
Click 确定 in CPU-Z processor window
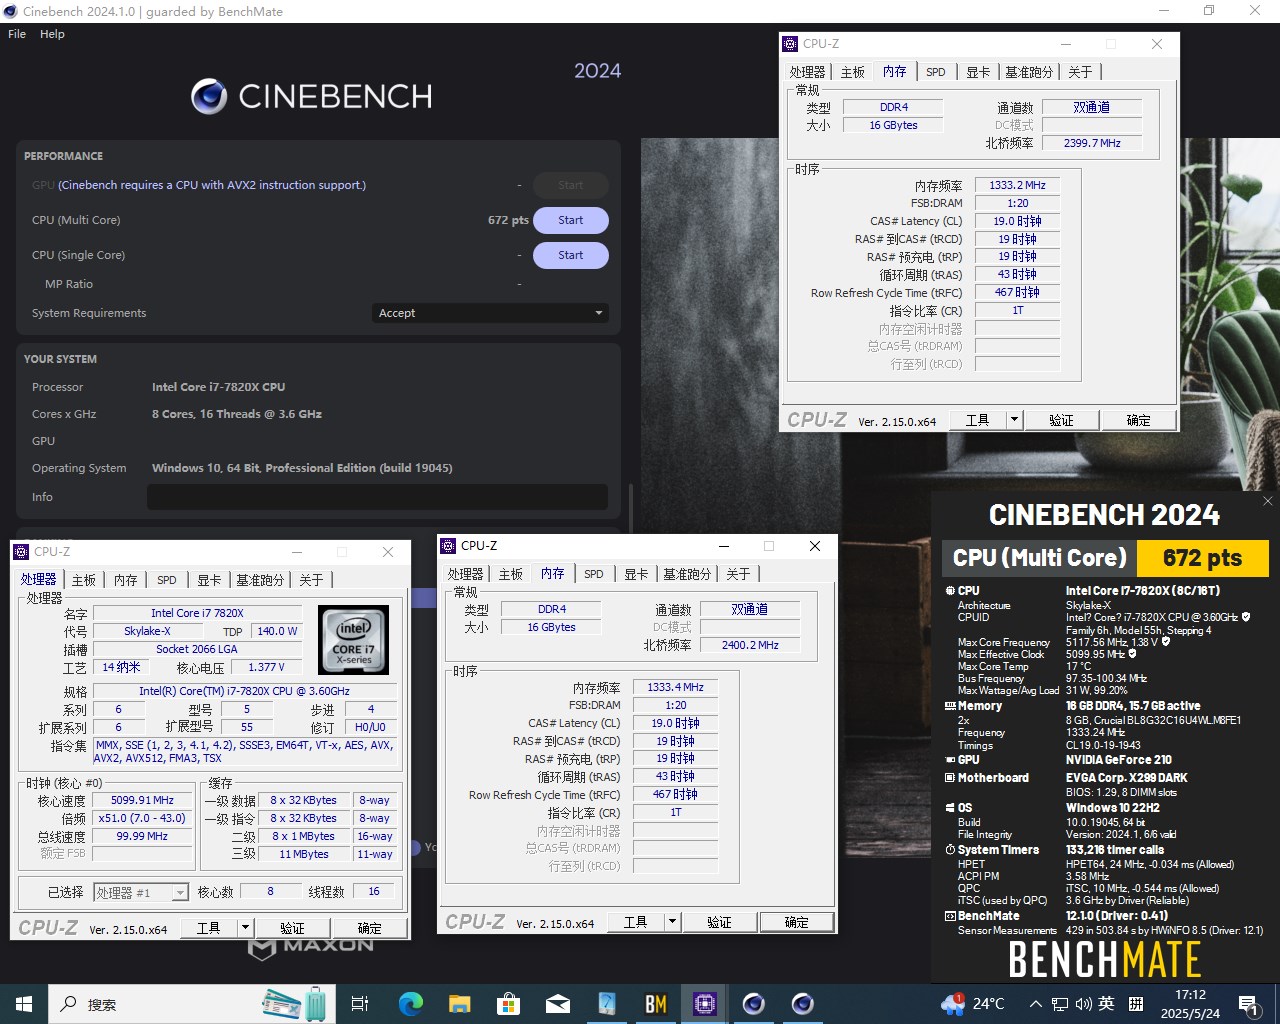click(x=370, y=928)
